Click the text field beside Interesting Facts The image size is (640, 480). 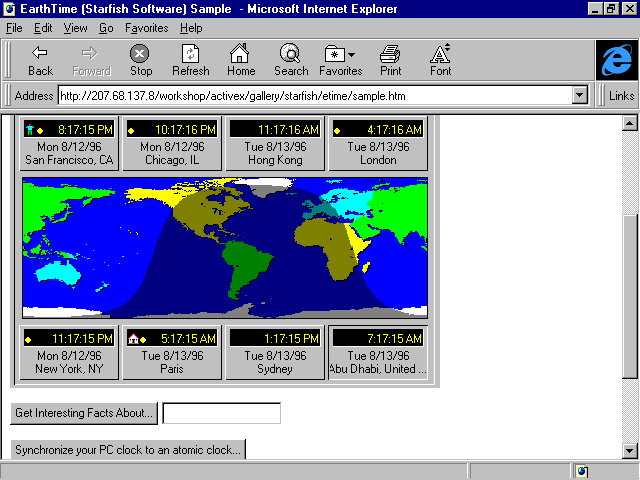pyautogui.click(x=221, y=413)
